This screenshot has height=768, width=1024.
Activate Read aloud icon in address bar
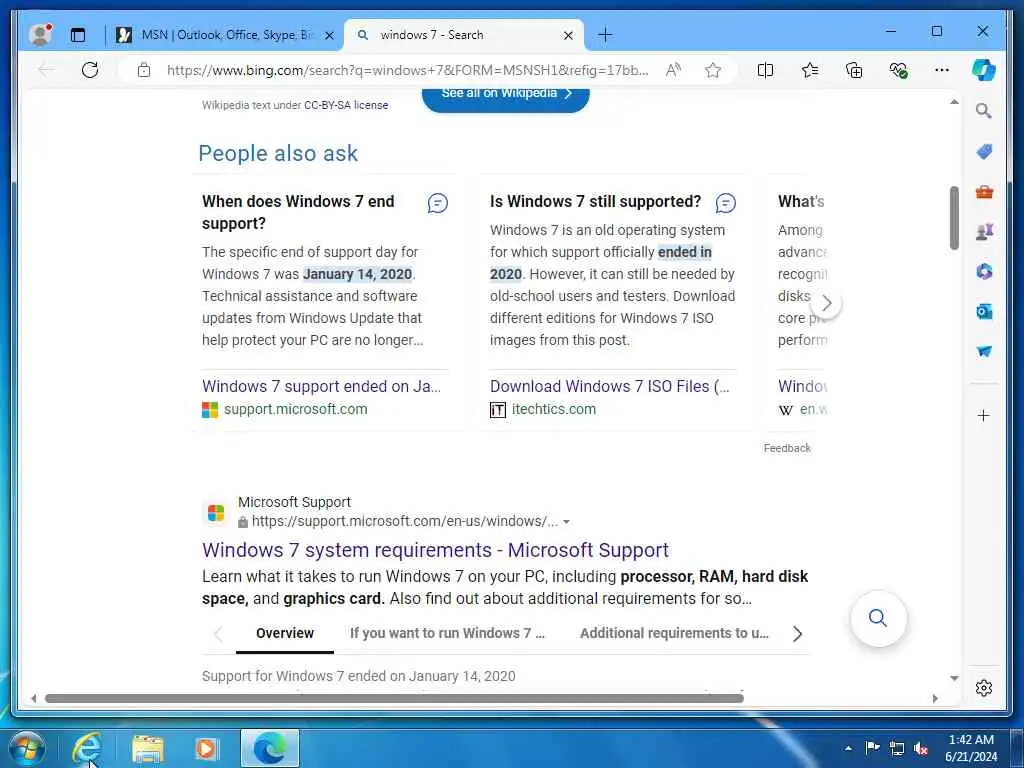pyautogui.click(x=673, y=70)
